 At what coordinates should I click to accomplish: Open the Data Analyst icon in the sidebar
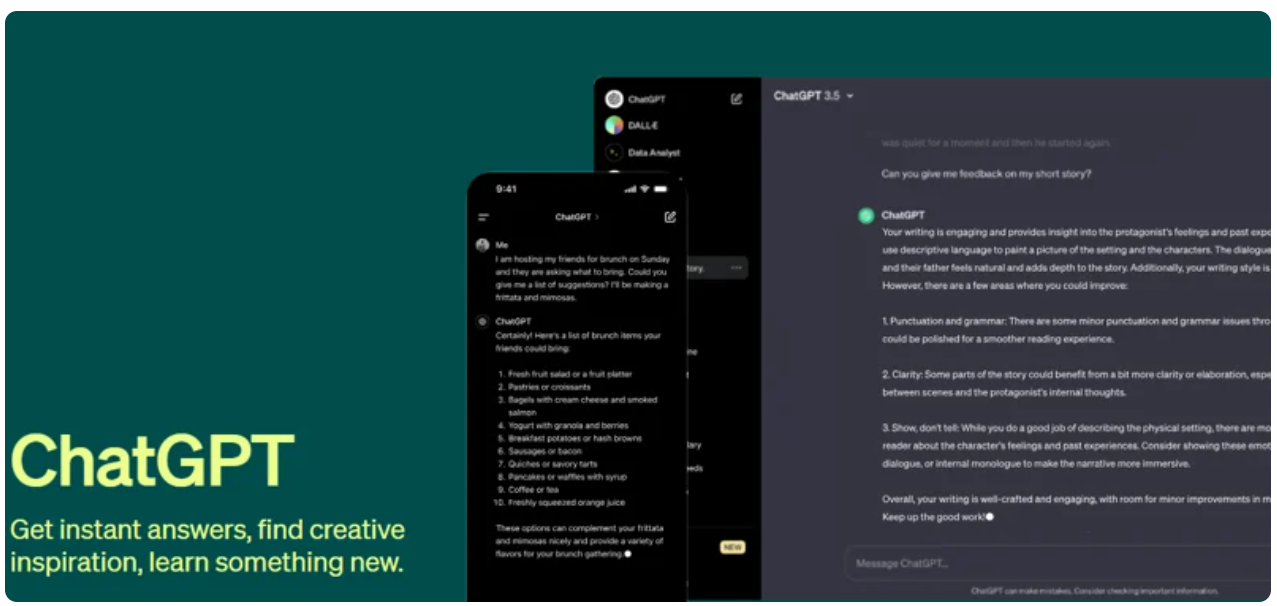[614, 153]
